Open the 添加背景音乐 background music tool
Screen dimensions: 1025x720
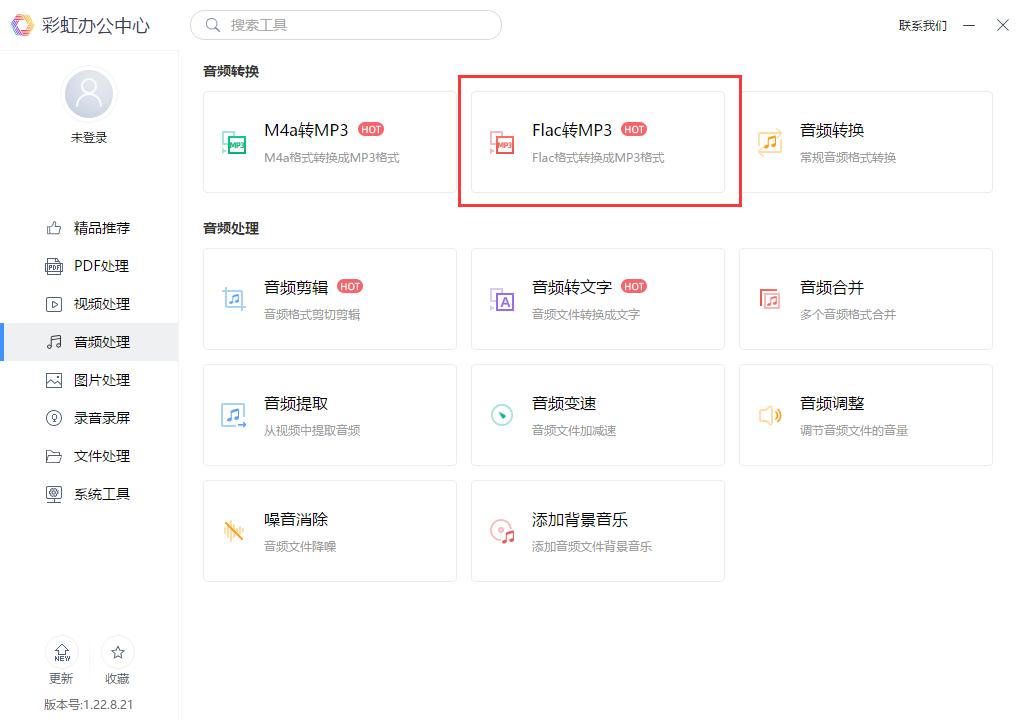click(x=597, y=531)
